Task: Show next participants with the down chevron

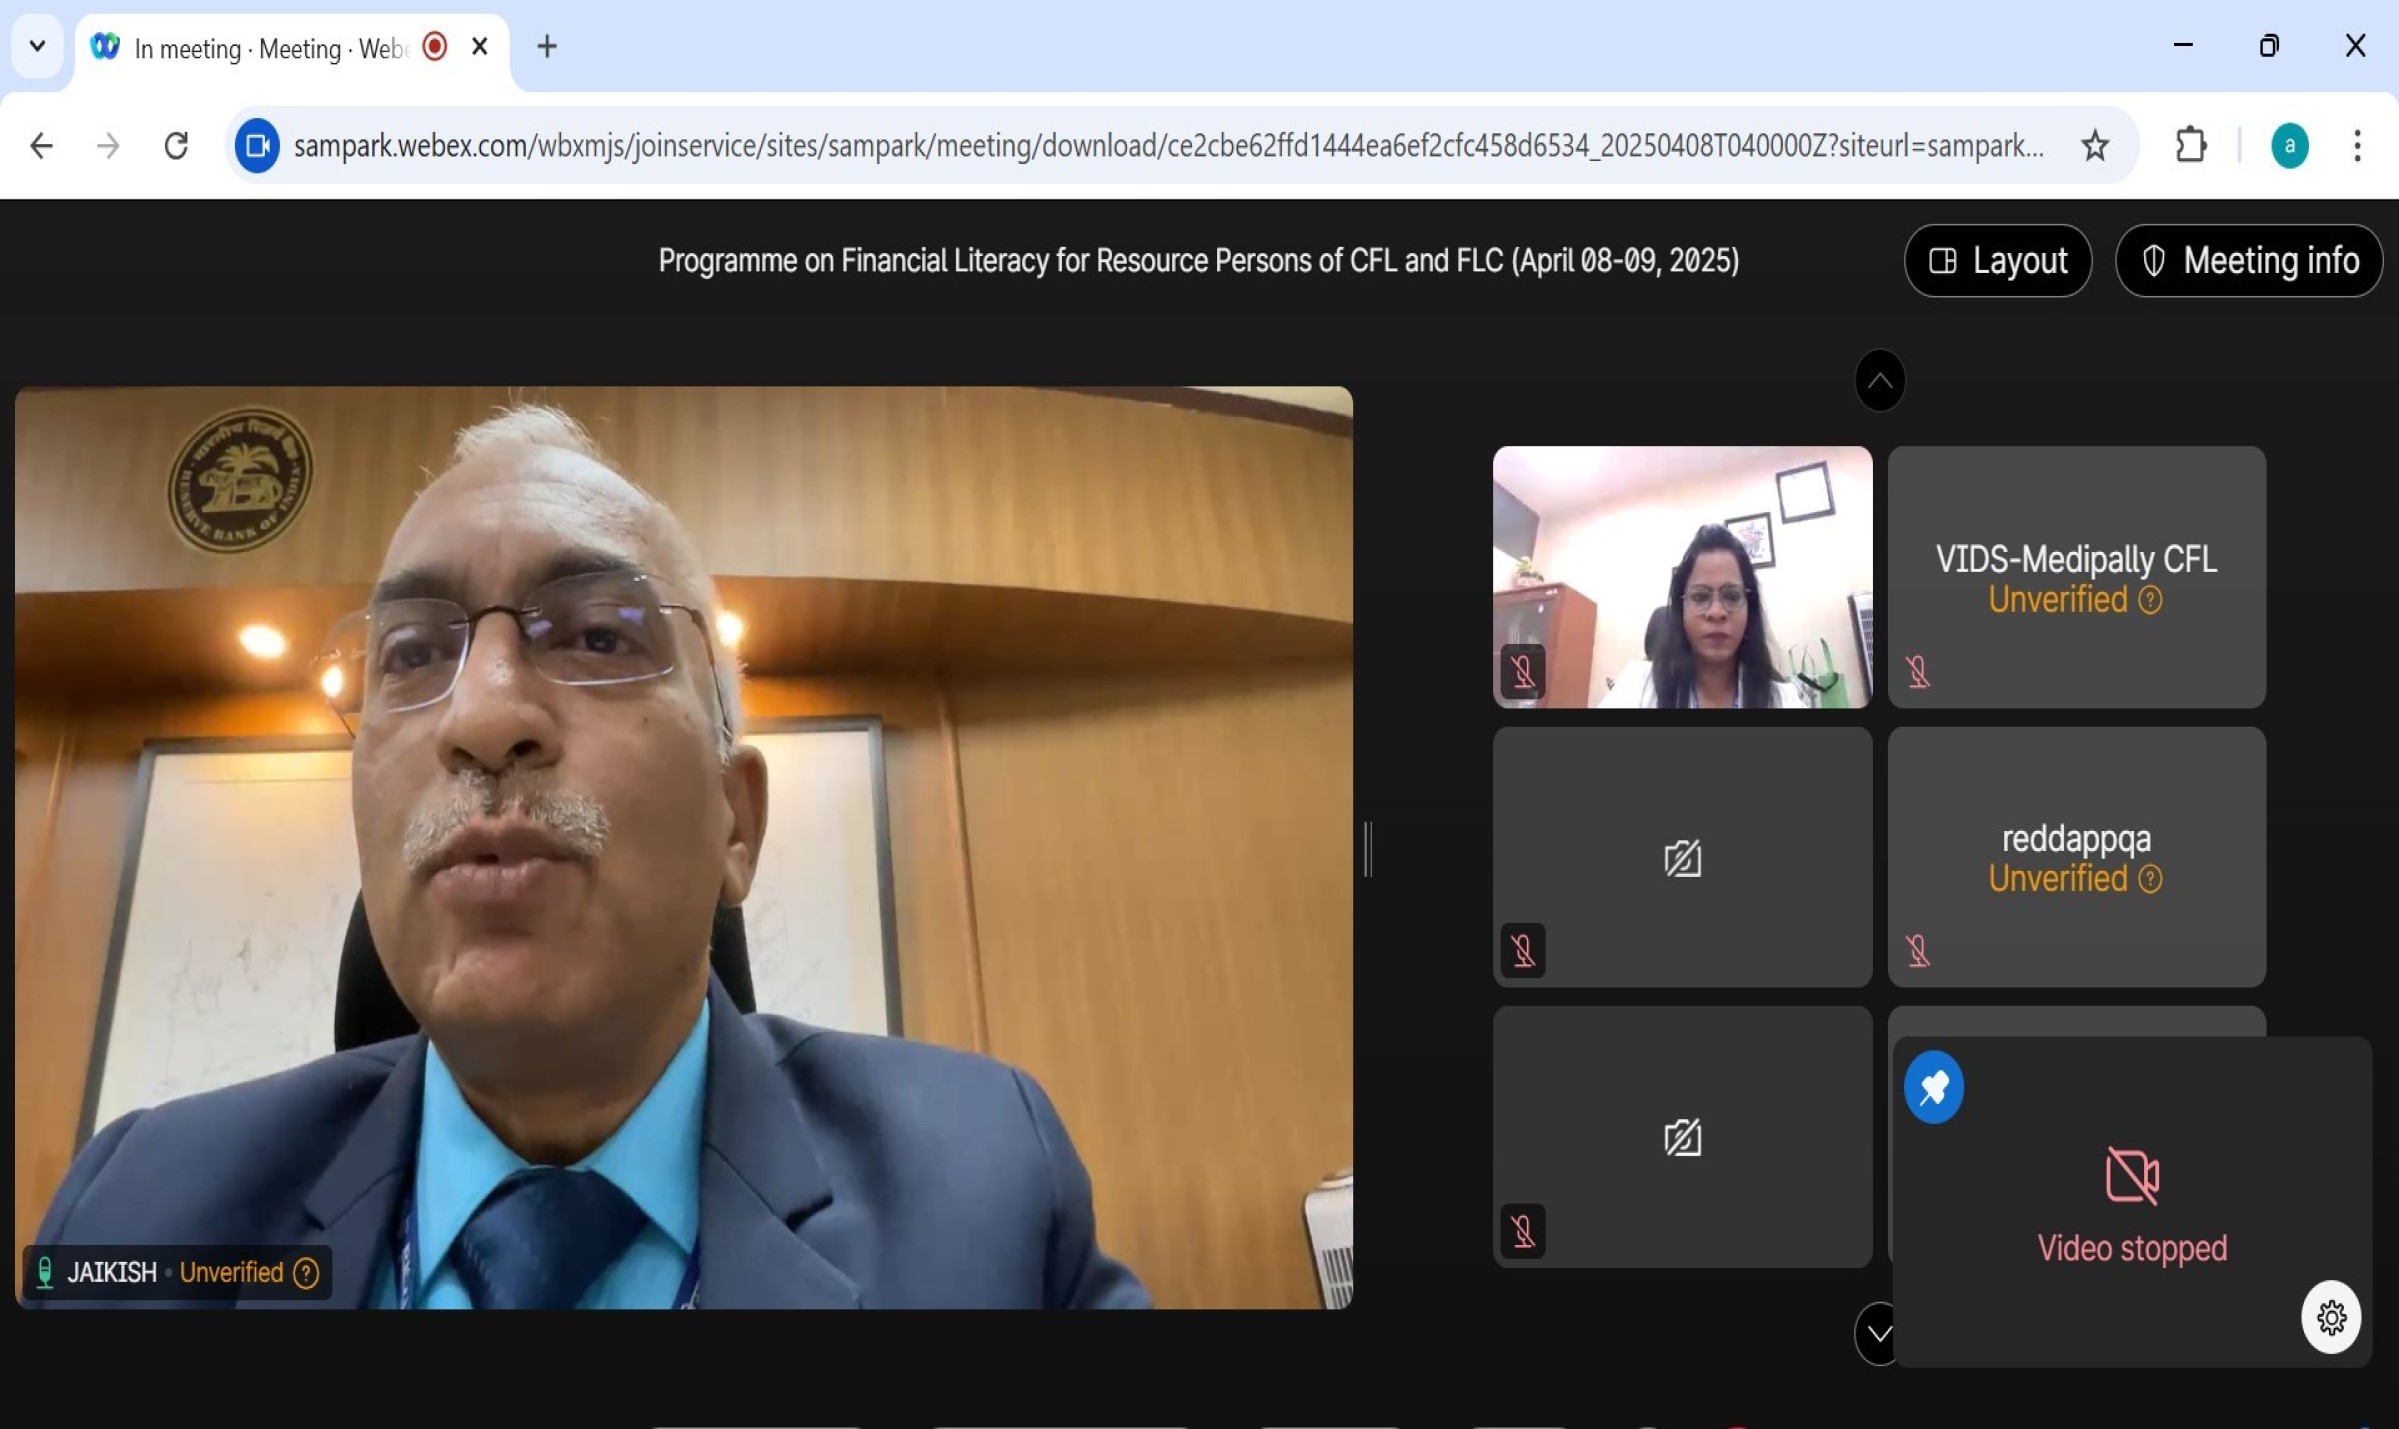Action: tap(1877, 1333)
